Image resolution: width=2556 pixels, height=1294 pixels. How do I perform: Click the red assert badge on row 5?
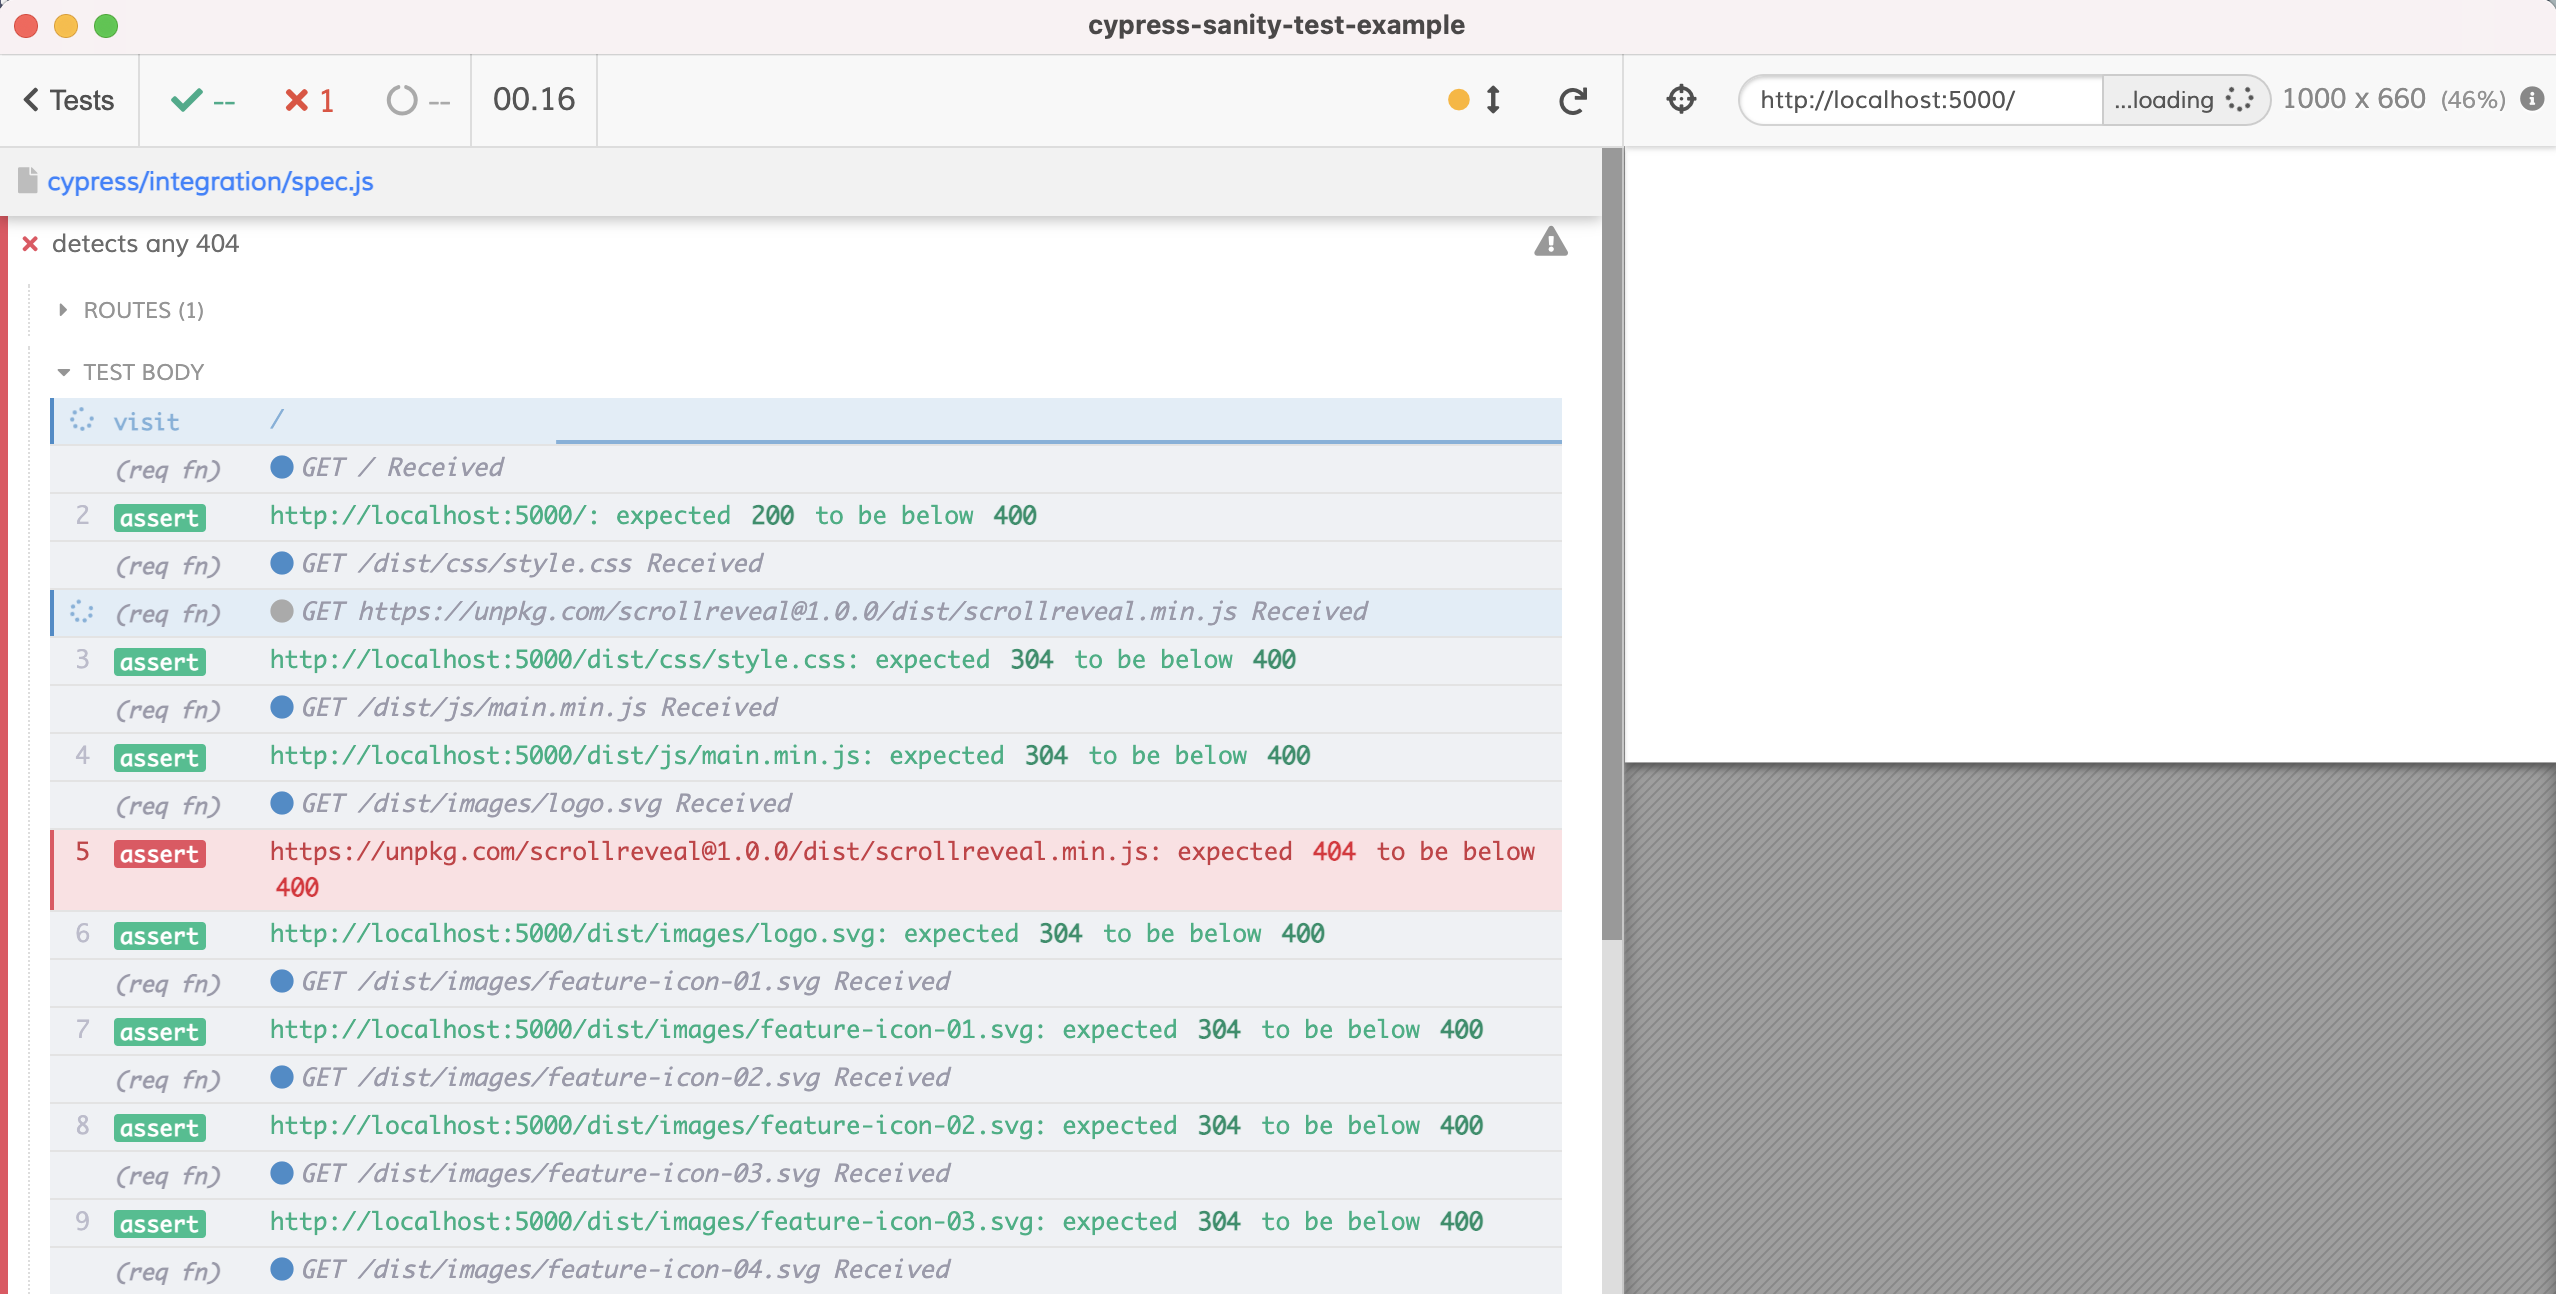(x=160, y=854)
